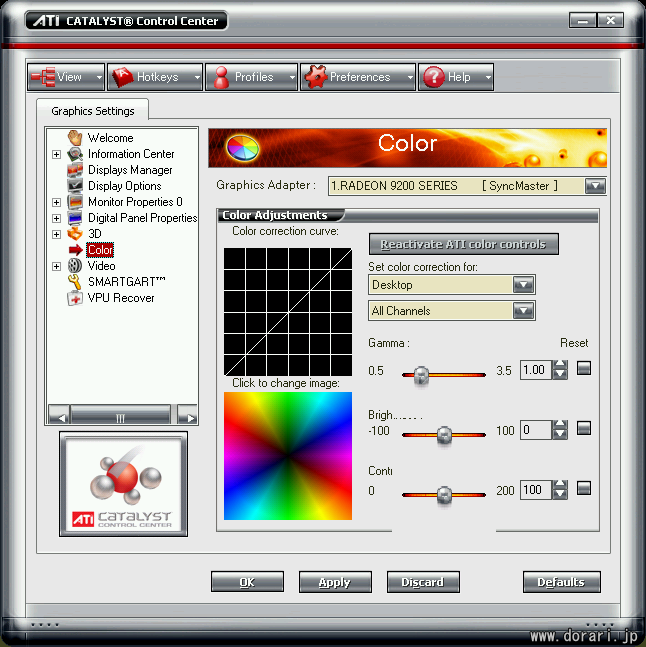Increase Gamma with the up stepper
The image size is (646, 647).
[x=559, y=365]
